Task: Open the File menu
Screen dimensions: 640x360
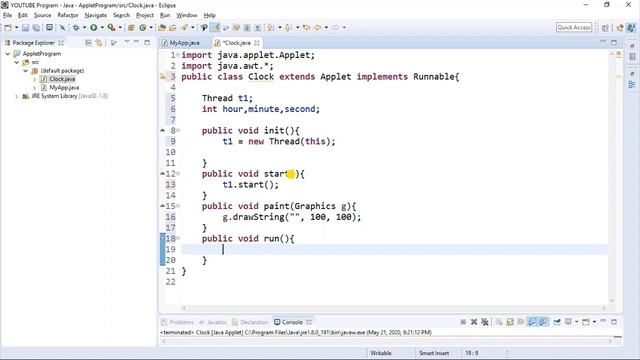Action: 7,15
